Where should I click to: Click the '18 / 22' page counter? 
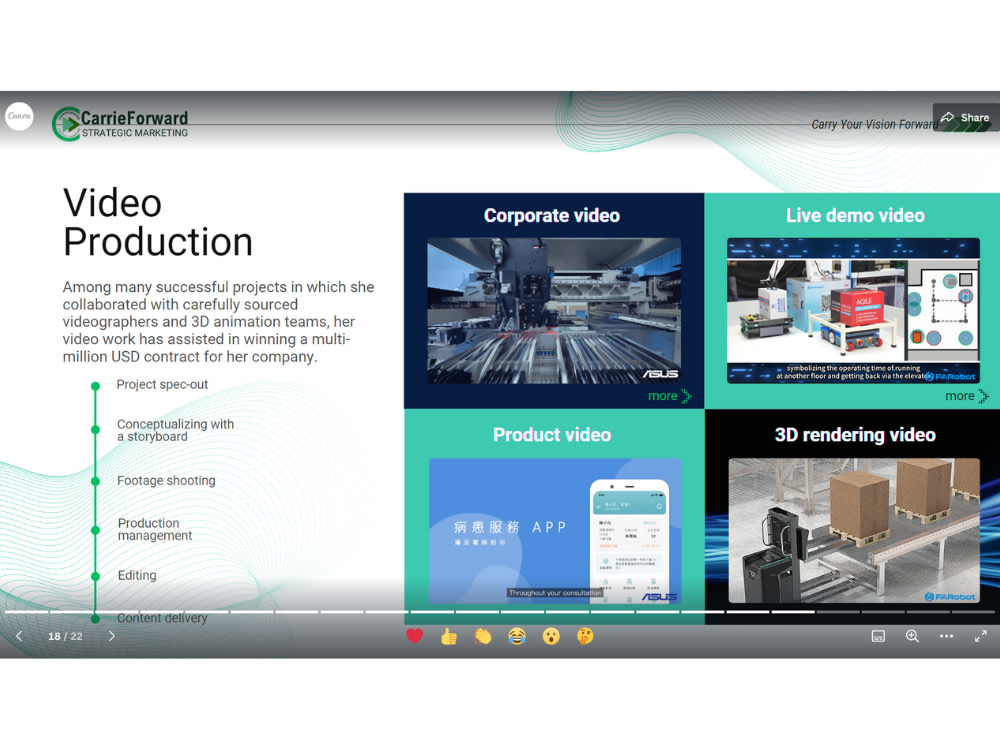coord(65,636)
